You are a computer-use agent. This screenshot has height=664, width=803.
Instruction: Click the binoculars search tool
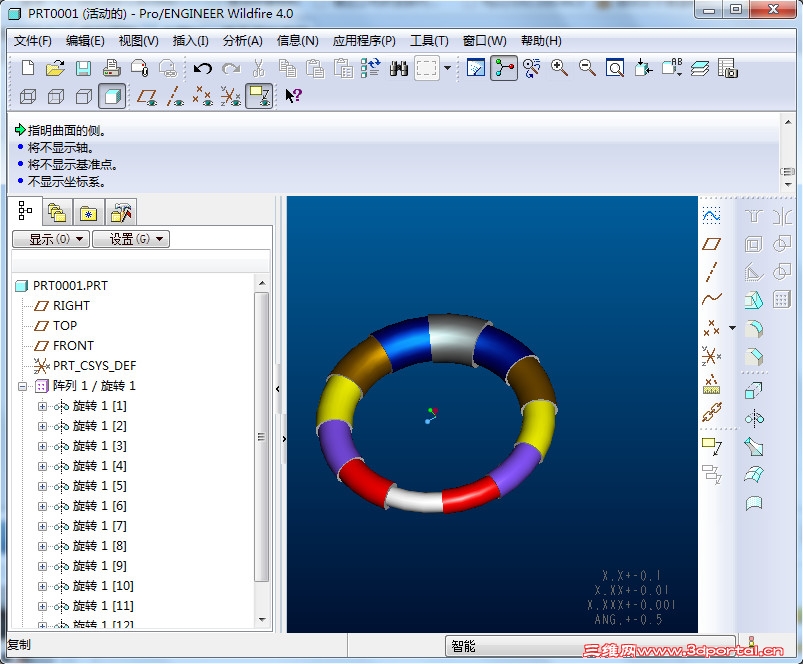[x=398, y=68]
